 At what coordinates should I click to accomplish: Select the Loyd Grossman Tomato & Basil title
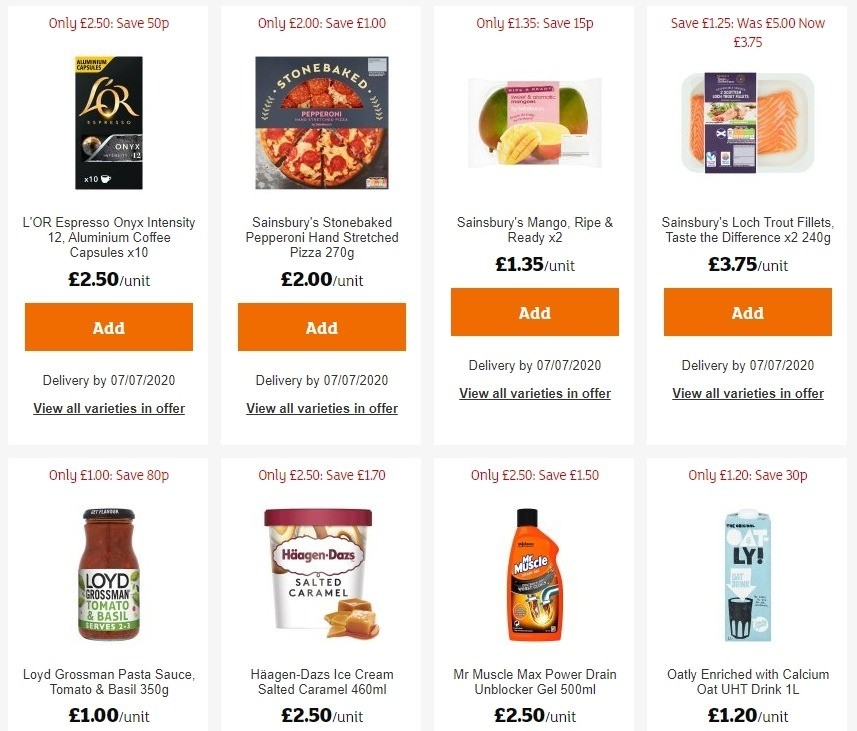coord(108,682)
